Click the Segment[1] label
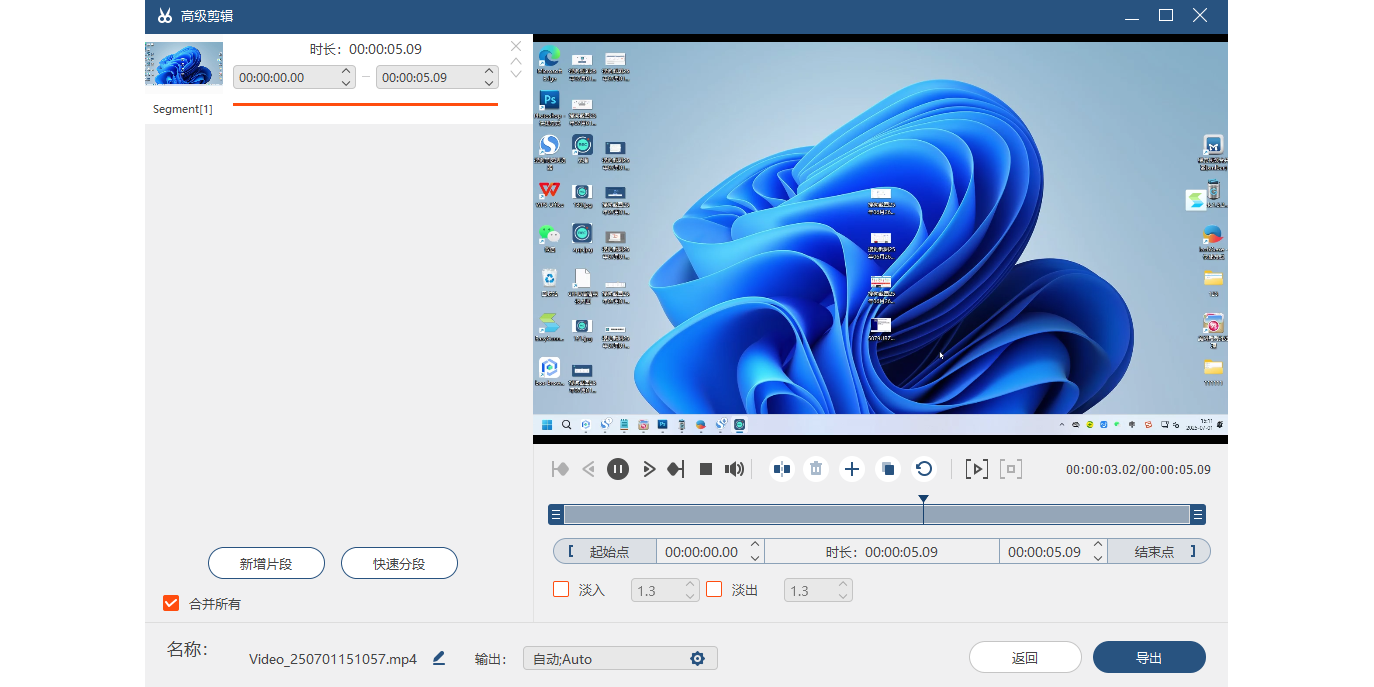 183,109
